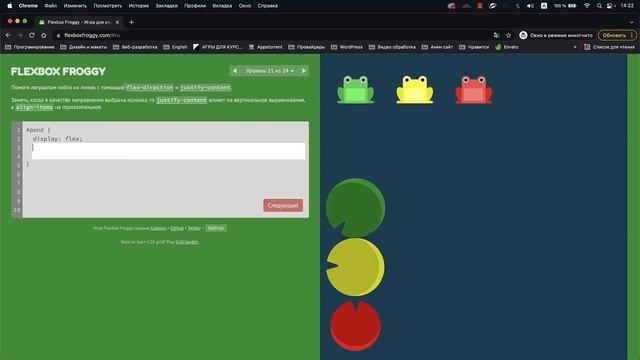The width and height of the screenshot is (640, 360).
Task: Bookmark the page with the star icon
Action: click(x=509, y=36)
